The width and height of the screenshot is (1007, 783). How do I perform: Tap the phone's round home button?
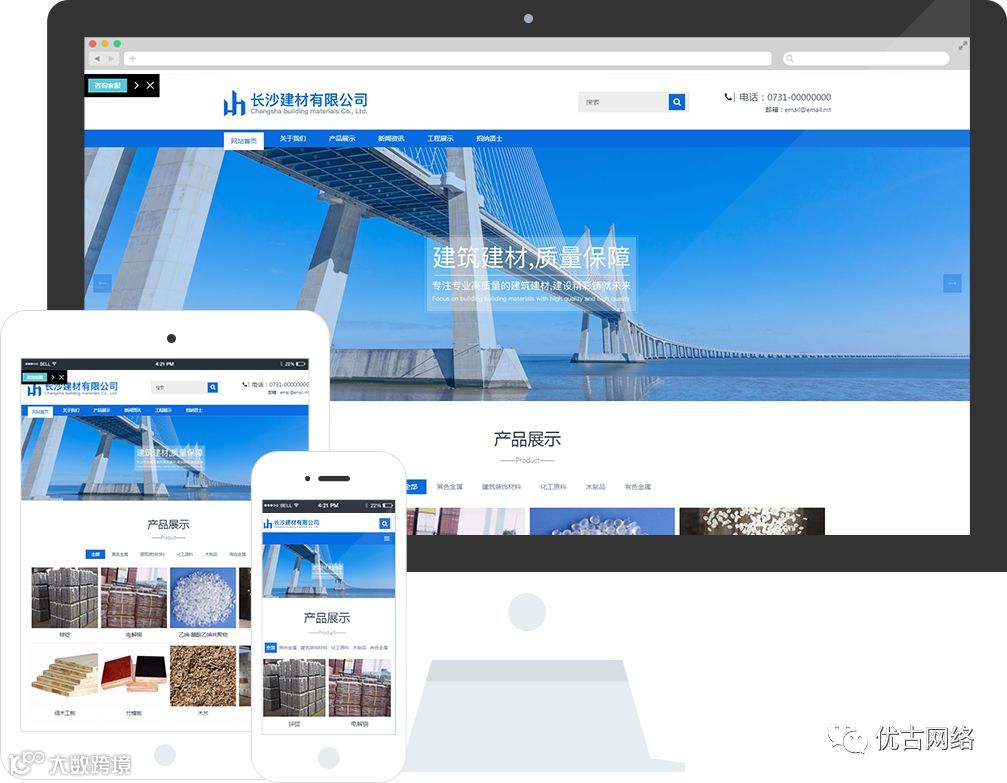[328, 758]
